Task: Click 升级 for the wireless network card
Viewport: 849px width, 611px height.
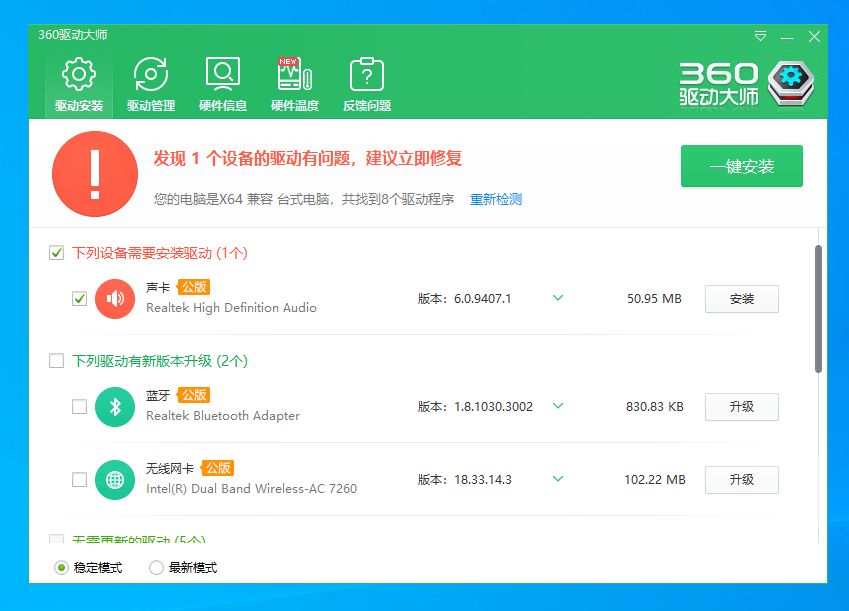Action: point(742,480)
